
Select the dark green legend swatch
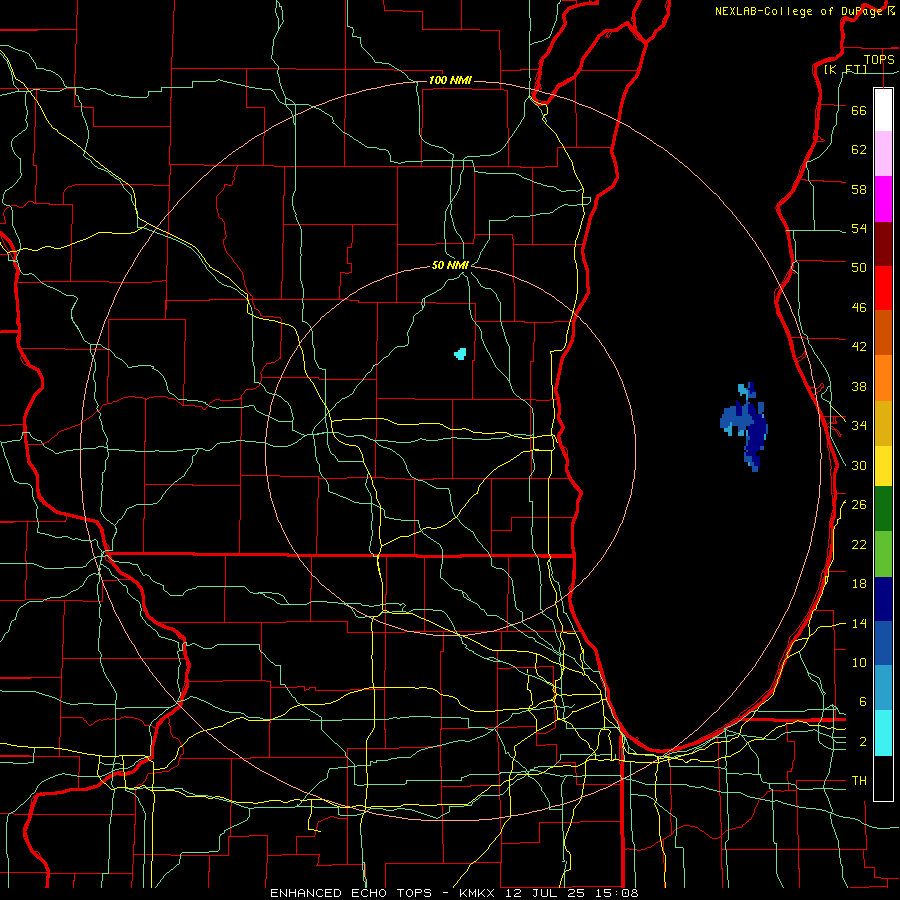click(x=883, y=509)
